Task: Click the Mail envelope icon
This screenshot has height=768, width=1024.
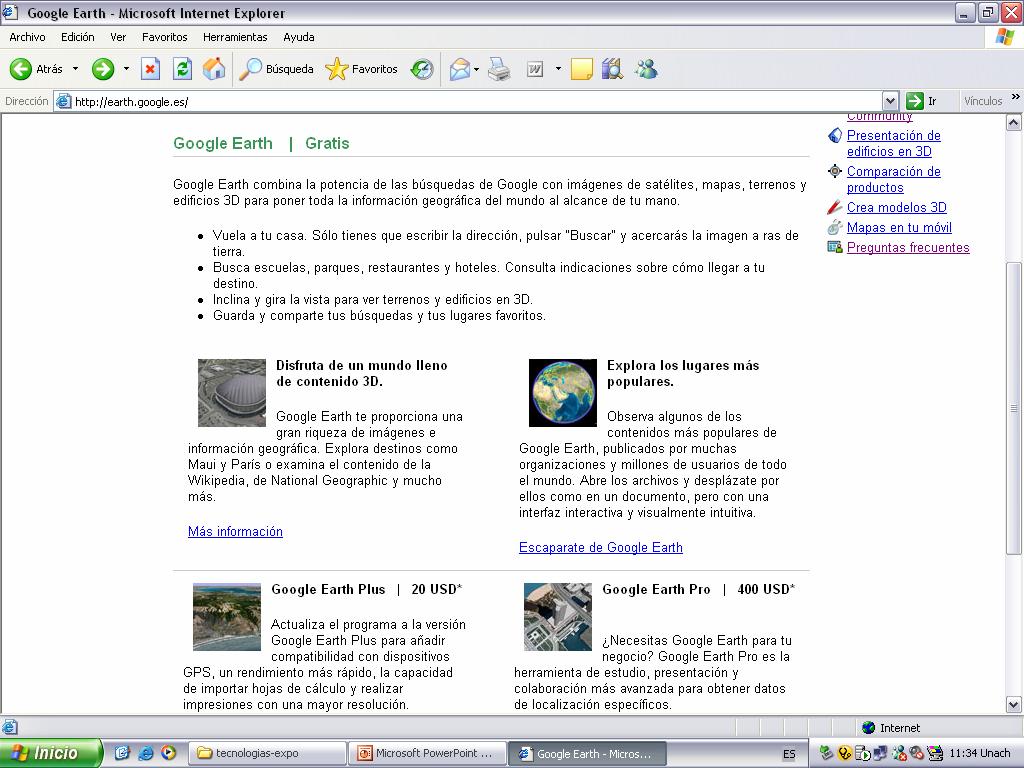Action: click(x=460, y=69)
